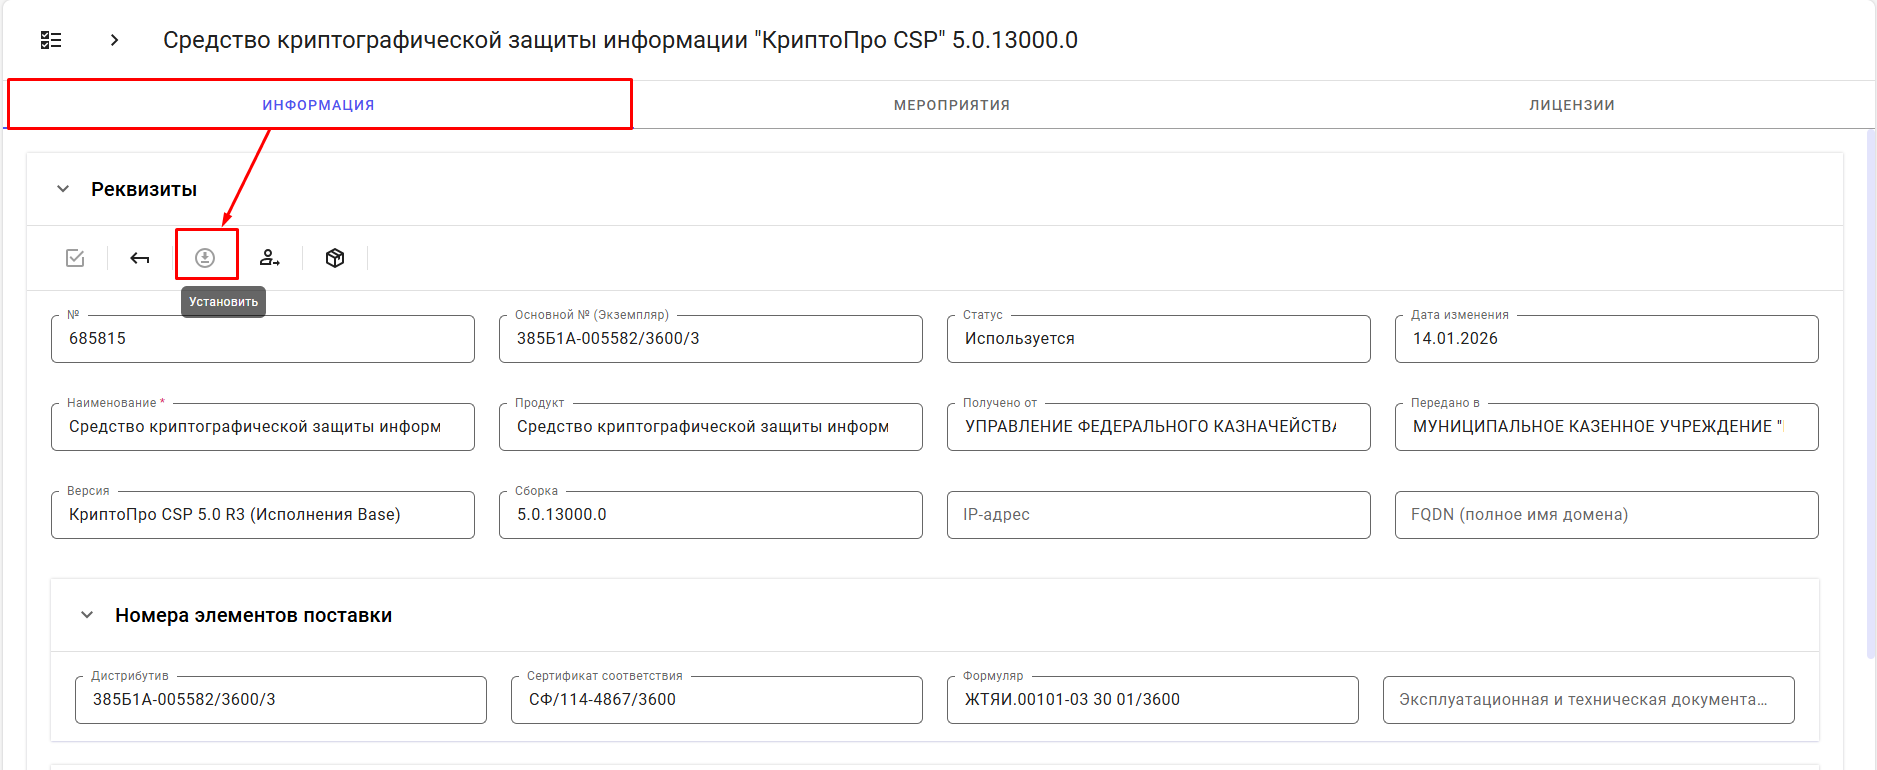The width and height of the screenshot is (1877, 770).
Task: Click the Сертификат соответствия field
Action: [x=716, y=700]
